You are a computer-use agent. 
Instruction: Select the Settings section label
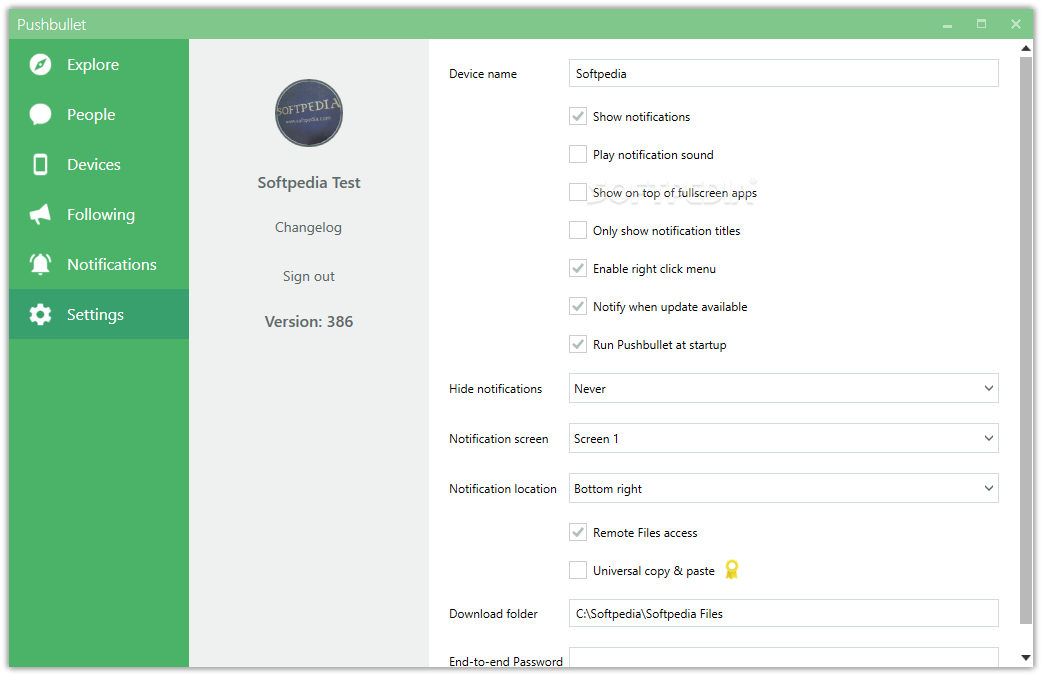95,314
